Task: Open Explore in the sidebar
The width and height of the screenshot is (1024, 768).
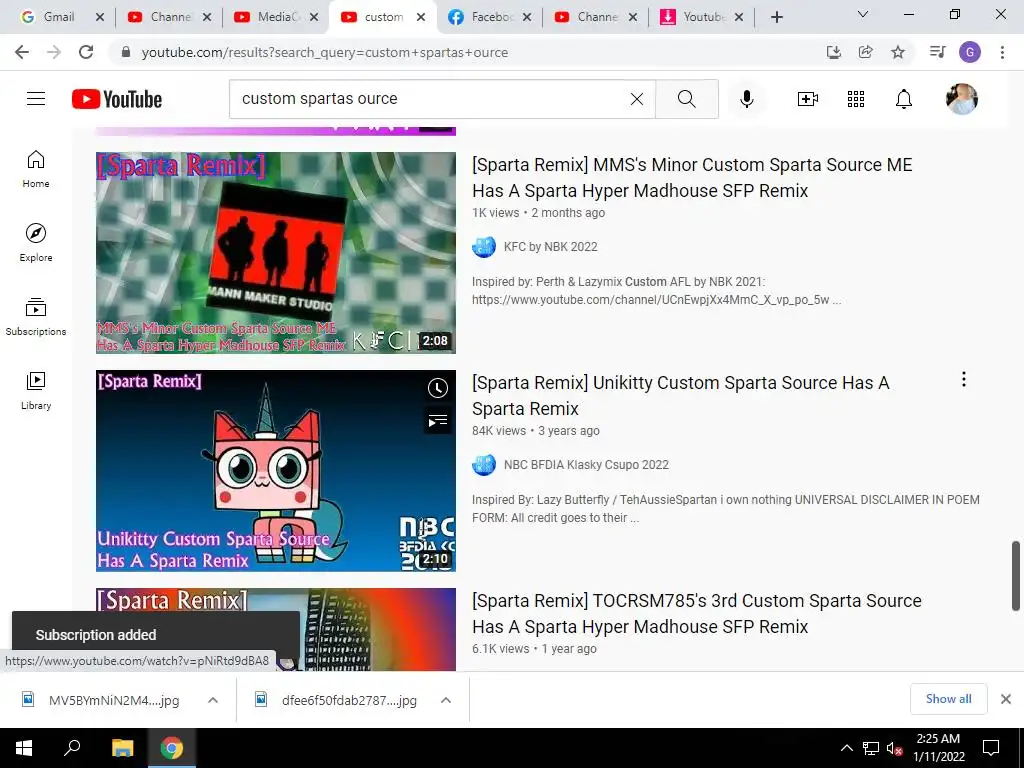Action: pos(36,243)
